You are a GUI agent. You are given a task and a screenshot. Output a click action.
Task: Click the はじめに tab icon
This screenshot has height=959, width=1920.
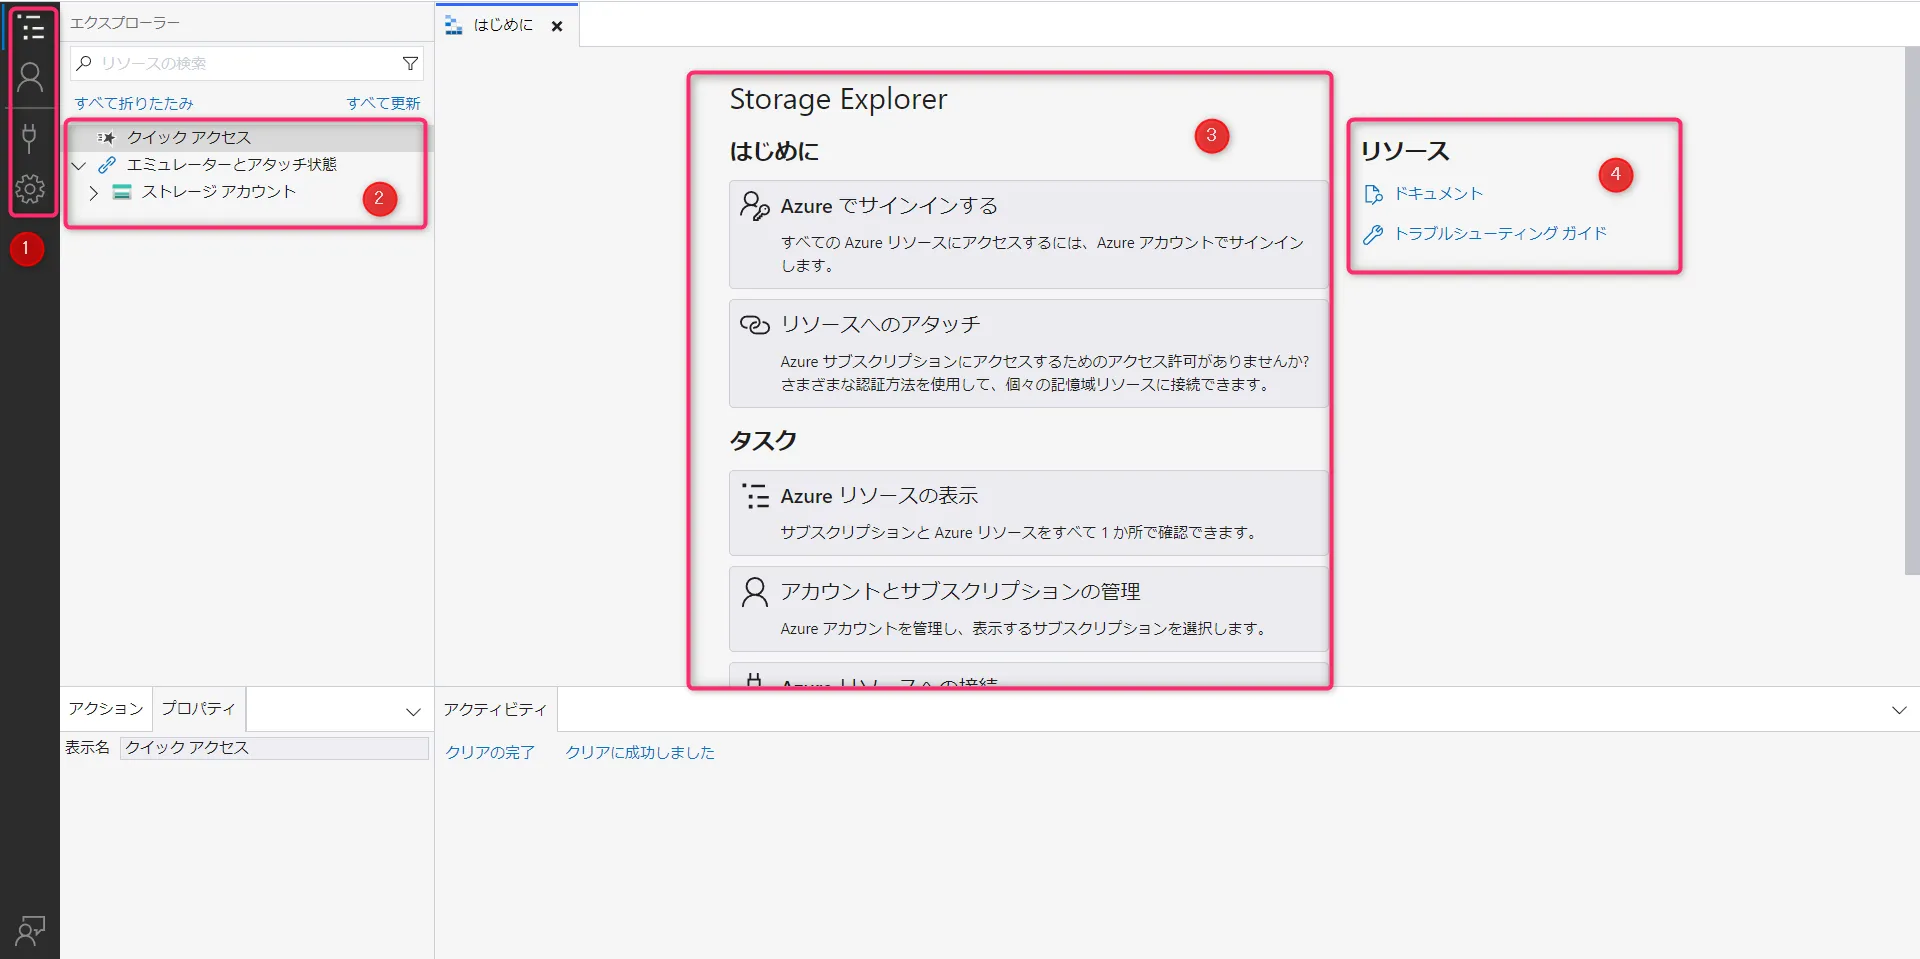453,25
